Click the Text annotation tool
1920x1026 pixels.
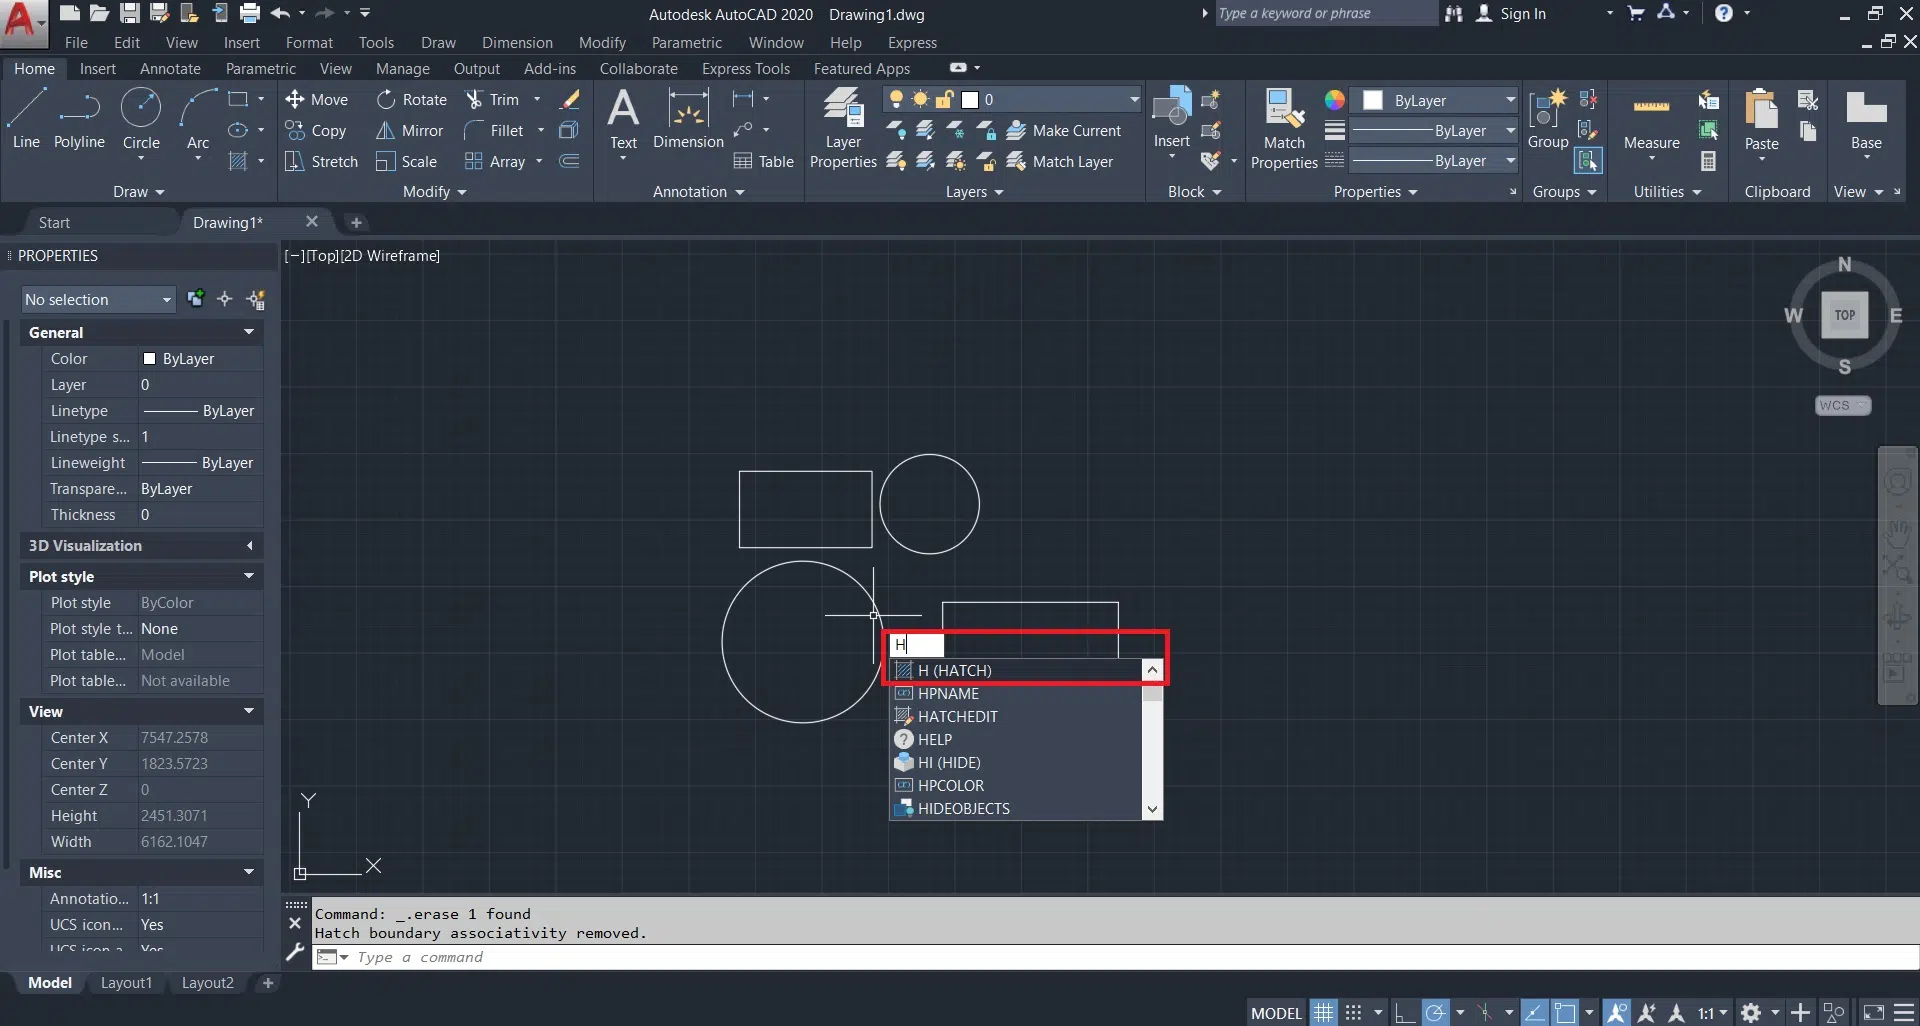pyautogui.click(x=623, y=118)
